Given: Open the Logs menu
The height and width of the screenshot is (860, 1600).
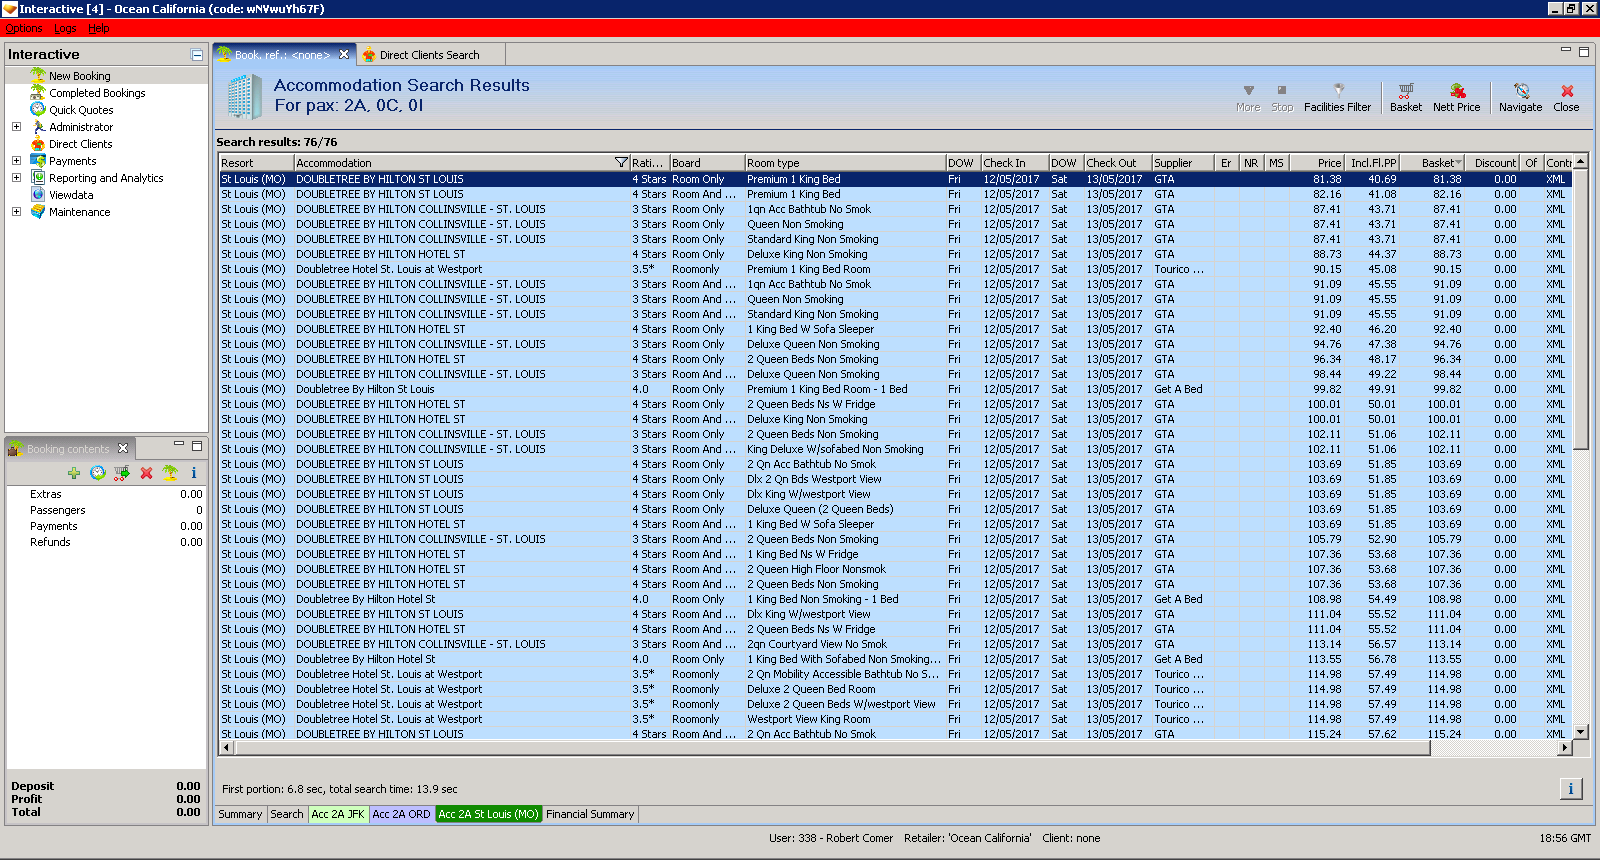Looking at the screenshot, I should pos(65,28).
